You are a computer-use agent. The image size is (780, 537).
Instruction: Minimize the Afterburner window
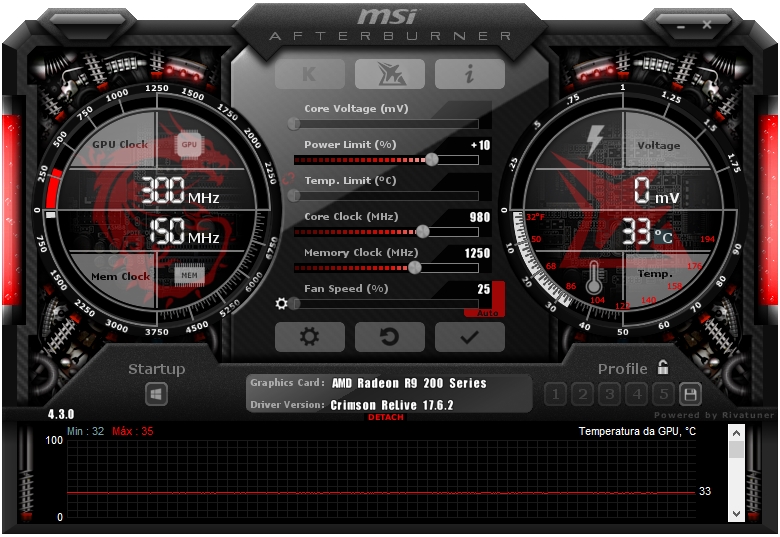click(x=681, y=25)
